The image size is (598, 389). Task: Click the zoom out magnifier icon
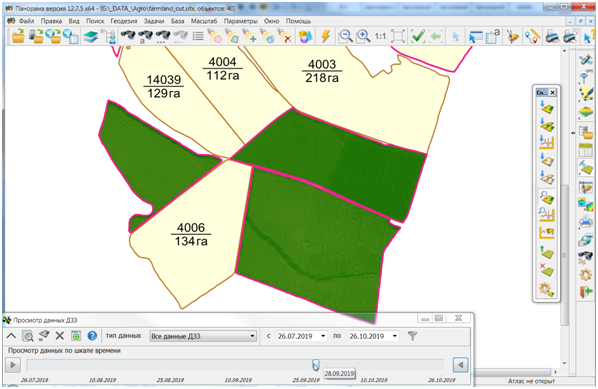point(346,37)
